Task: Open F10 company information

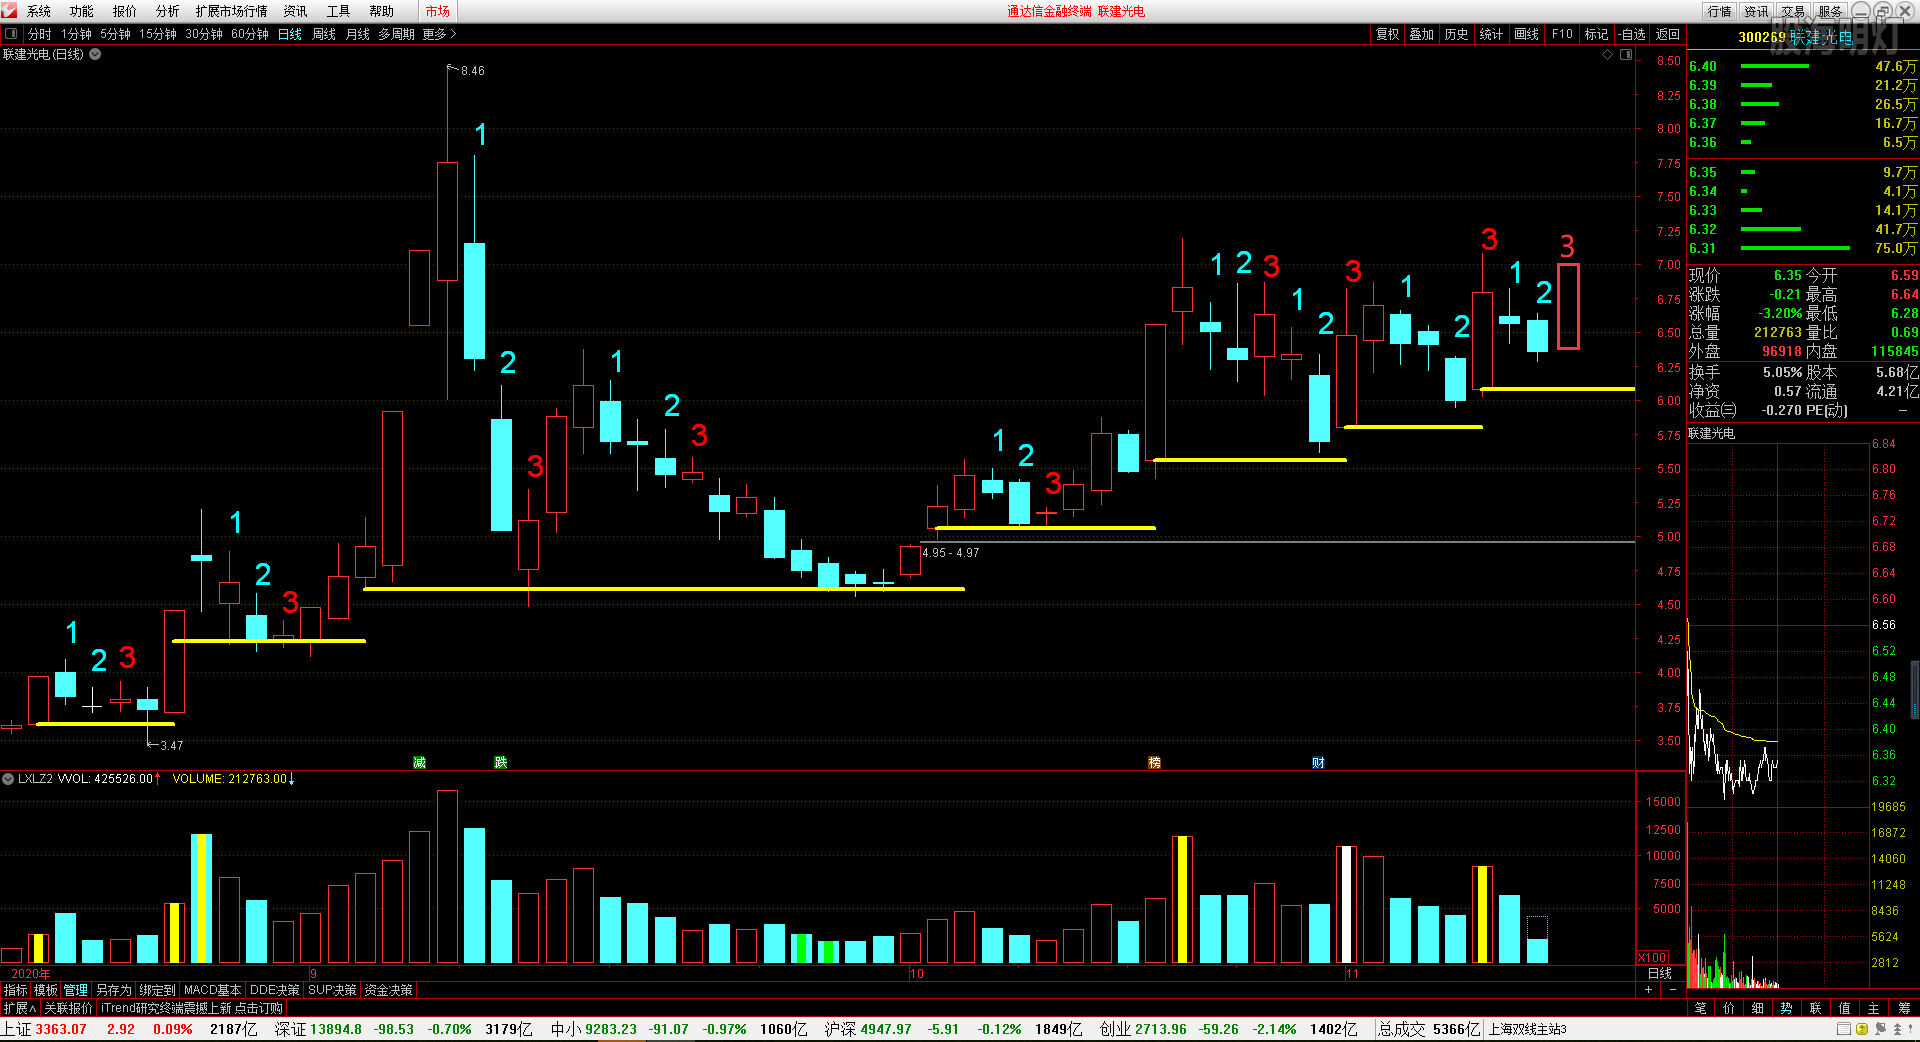Action: click(1562, 34)
